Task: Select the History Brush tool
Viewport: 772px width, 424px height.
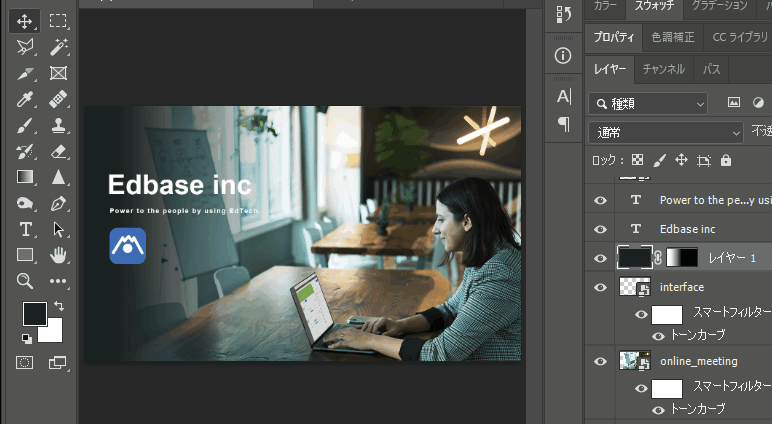Action: pyautogui.click(x=24, y=151)
